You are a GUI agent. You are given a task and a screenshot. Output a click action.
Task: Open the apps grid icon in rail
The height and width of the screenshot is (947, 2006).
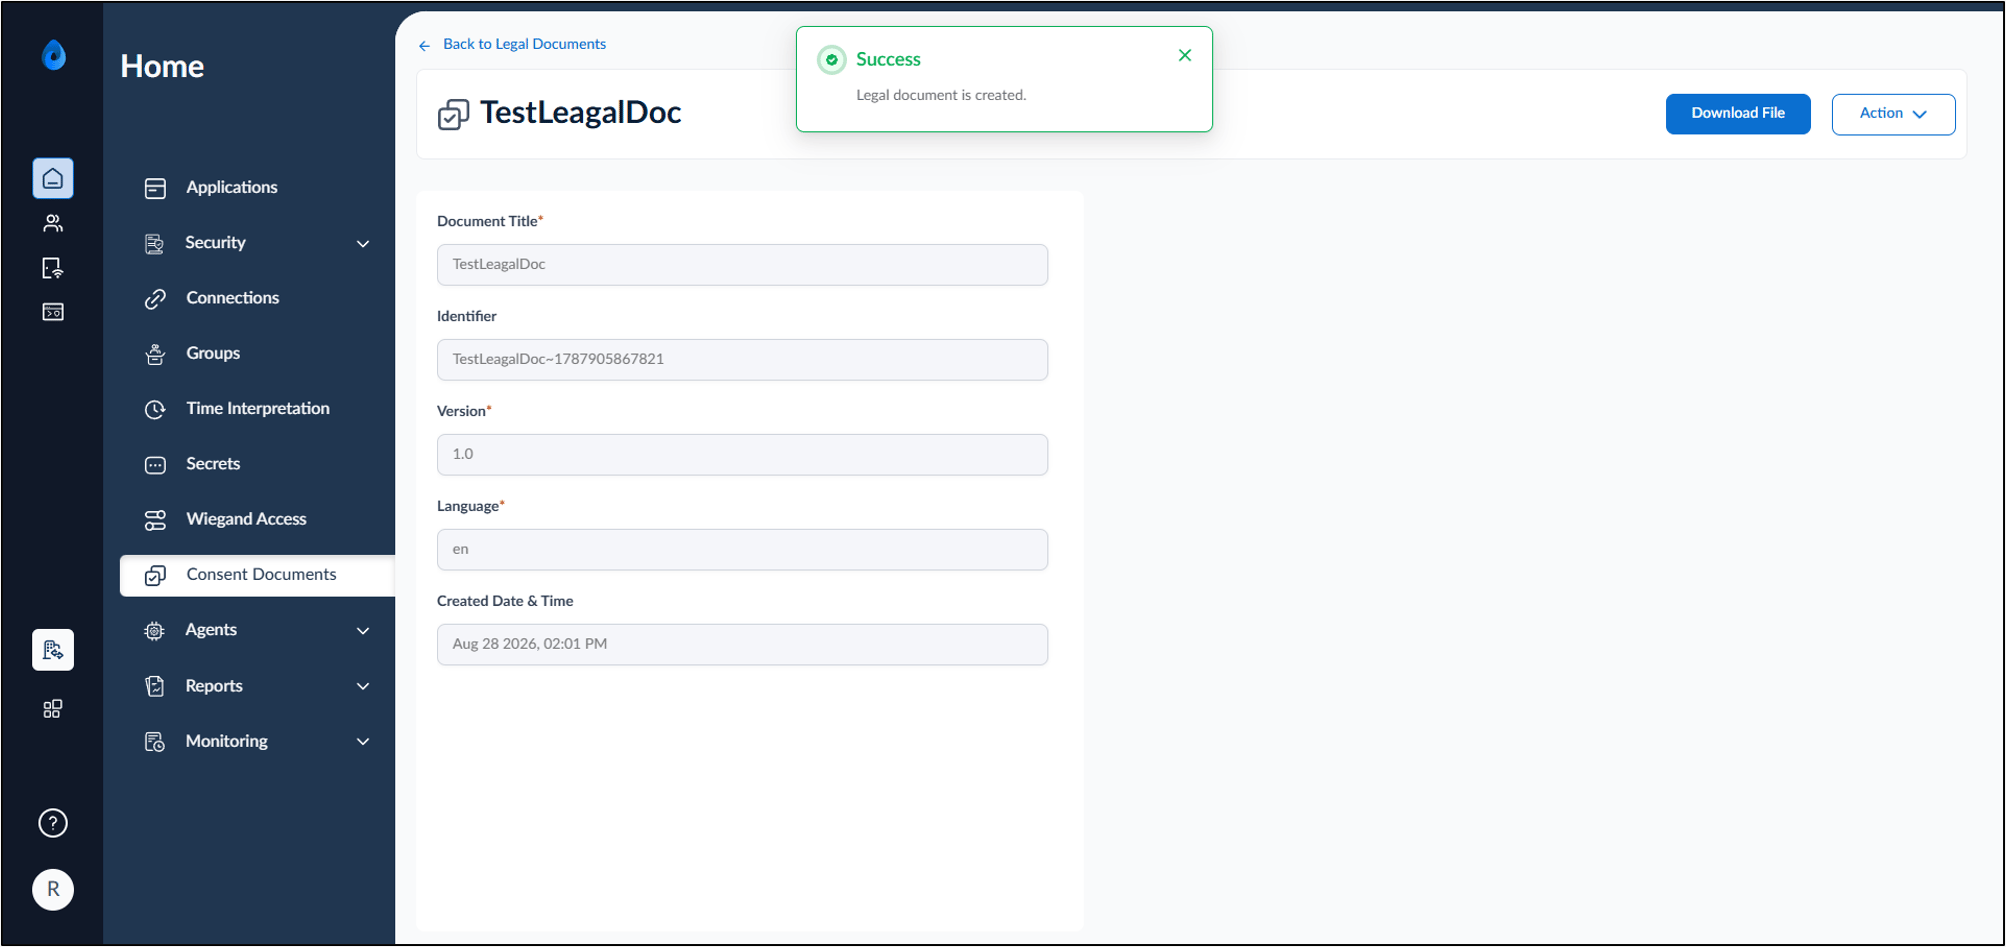pos(53,709)
